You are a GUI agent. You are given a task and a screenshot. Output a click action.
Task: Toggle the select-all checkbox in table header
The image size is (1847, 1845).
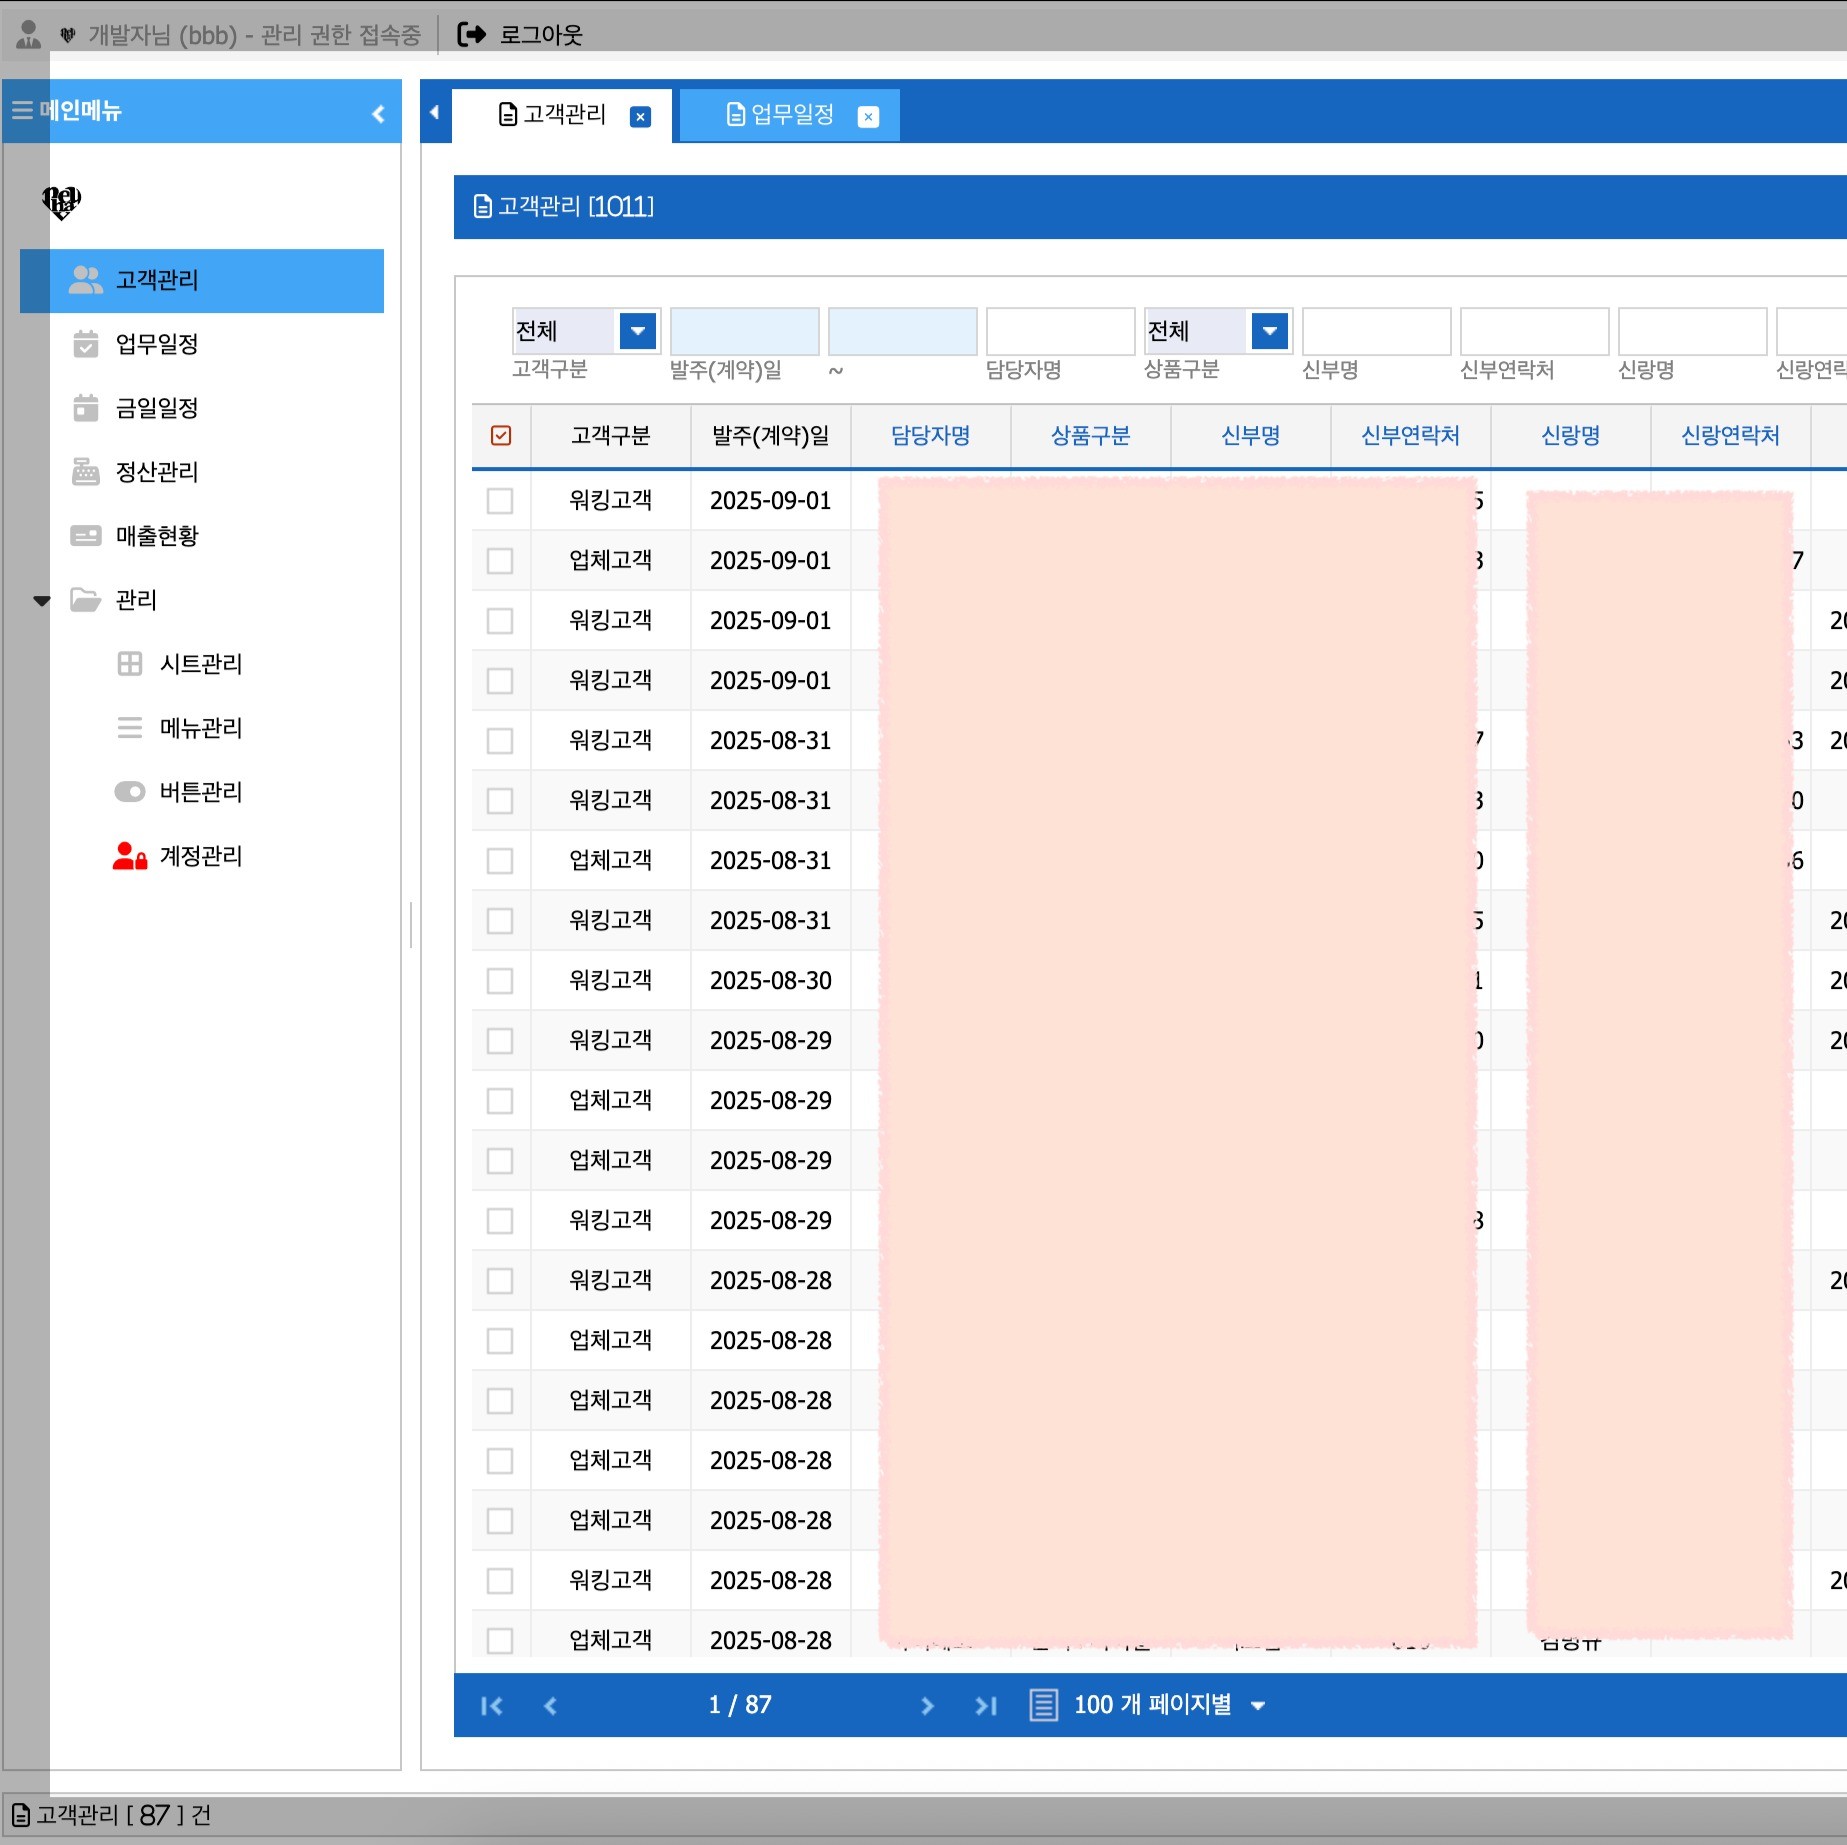point(501,436)
